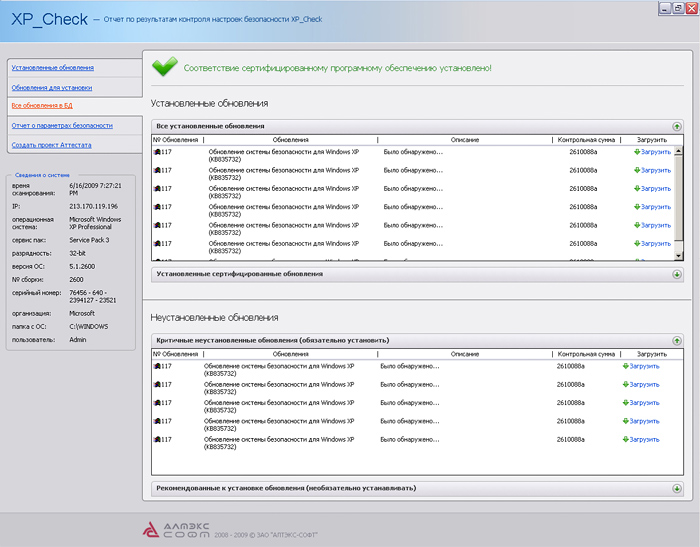Click "Загрузить" link in first installed updates row
This screenshot has height=547, width=700.
(656, 152)
